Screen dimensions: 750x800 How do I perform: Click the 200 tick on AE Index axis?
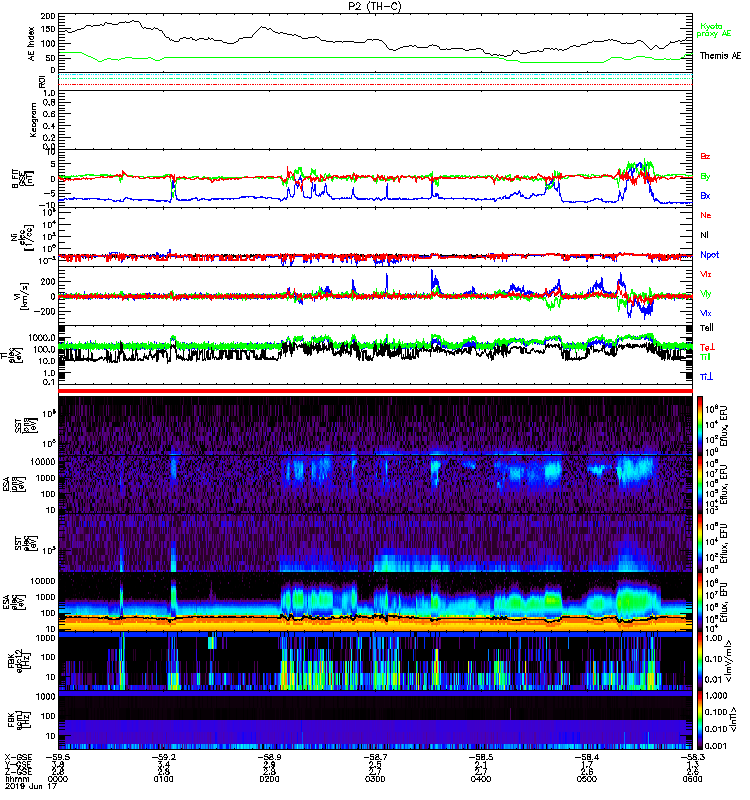(48, 17)
